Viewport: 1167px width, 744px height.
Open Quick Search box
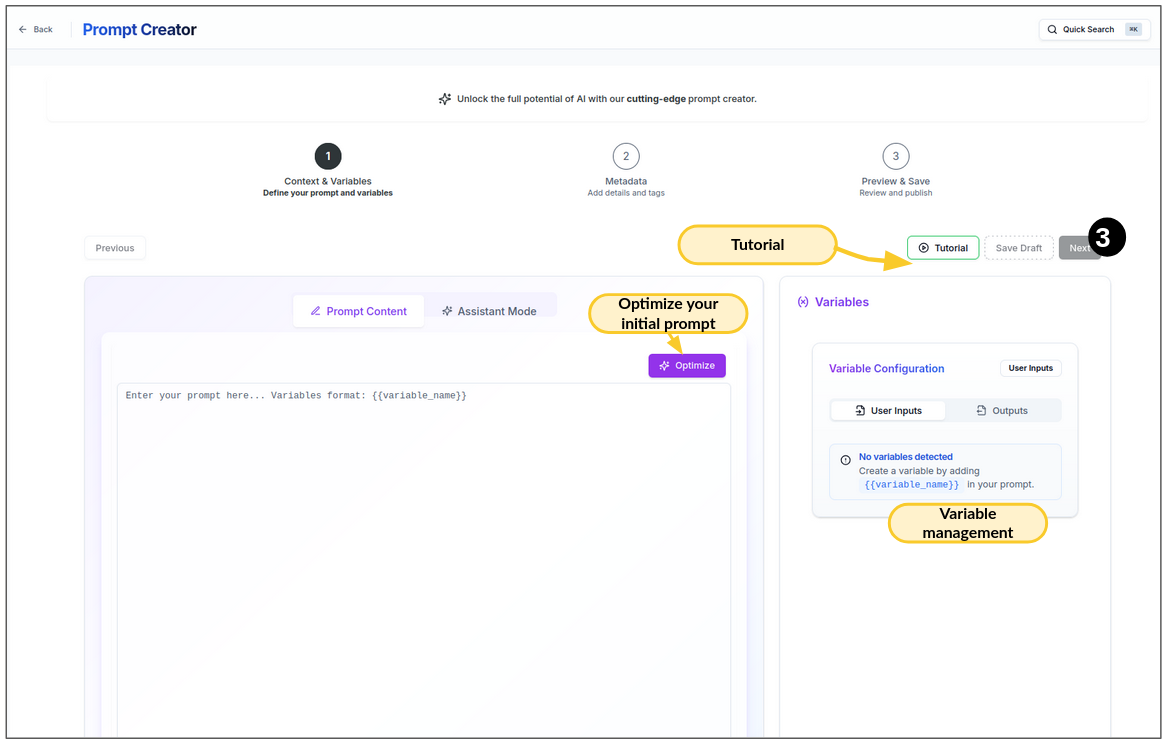click(x=1094, y=30)
